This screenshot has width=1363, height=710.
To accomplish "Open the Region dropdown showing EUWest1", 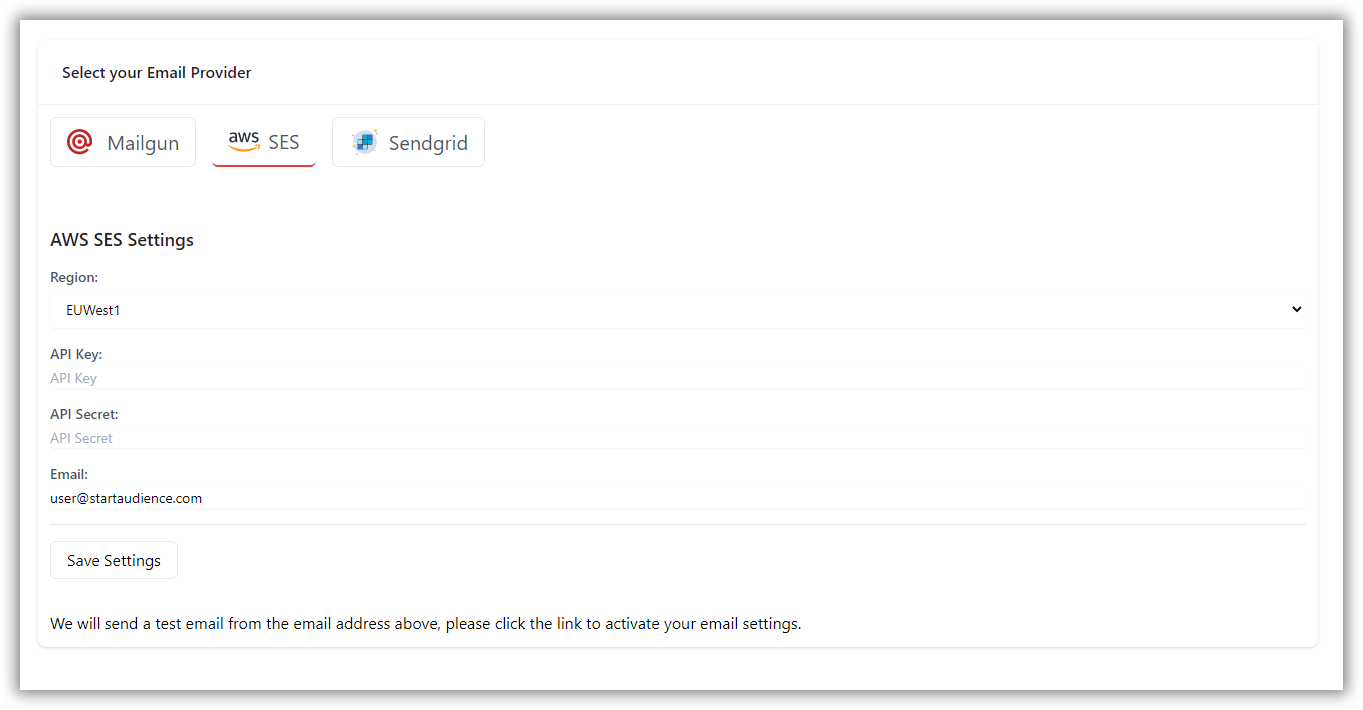I will coord(678,310).
